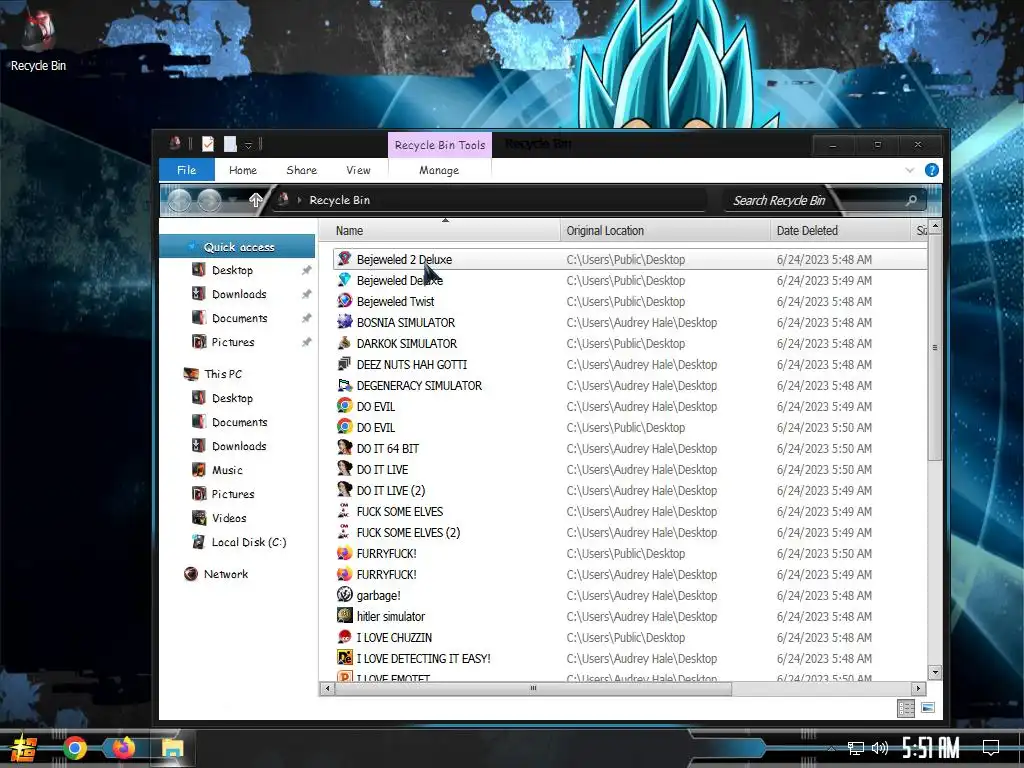This screenshot has height=768, width=1024.
Task: Go up one folder level arrow
Action: coord(255,200)
